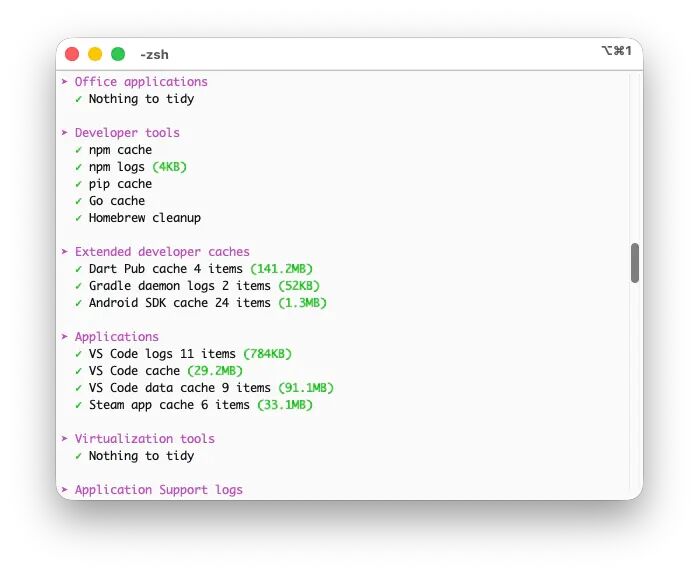Screen dimensions: 699x574
Task: Click the yellow minimize window button
Action: coord(95,54)
